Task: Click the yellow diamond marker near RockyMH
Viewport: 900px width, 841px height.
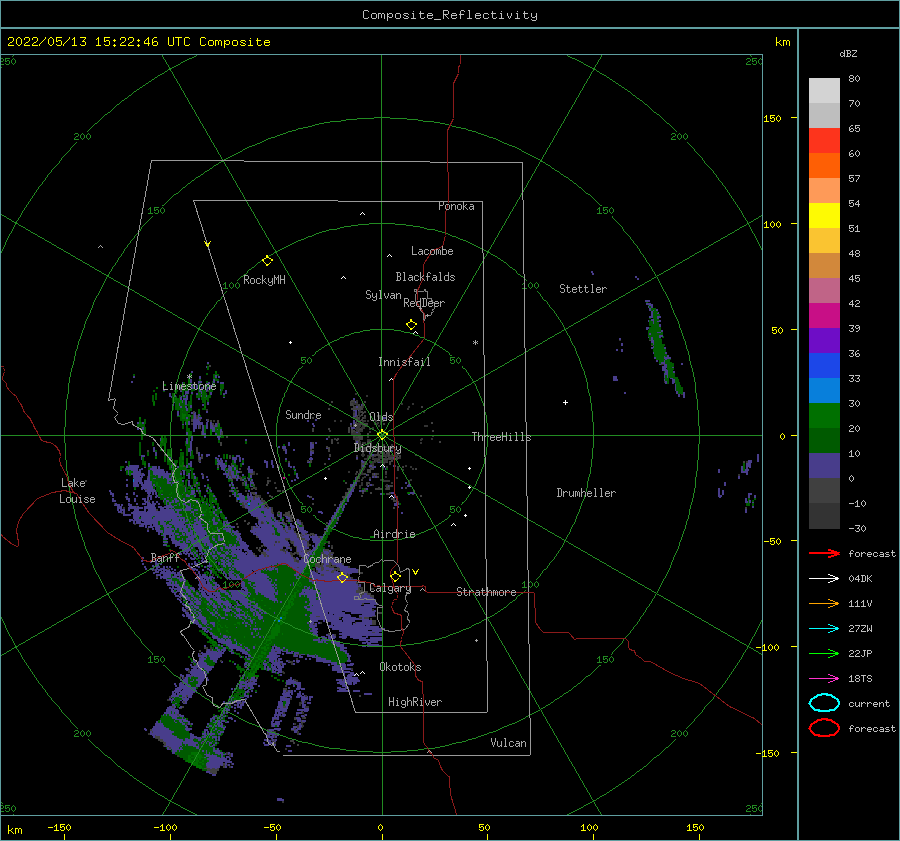Action: pyautogui.click(x=267, y=261)
